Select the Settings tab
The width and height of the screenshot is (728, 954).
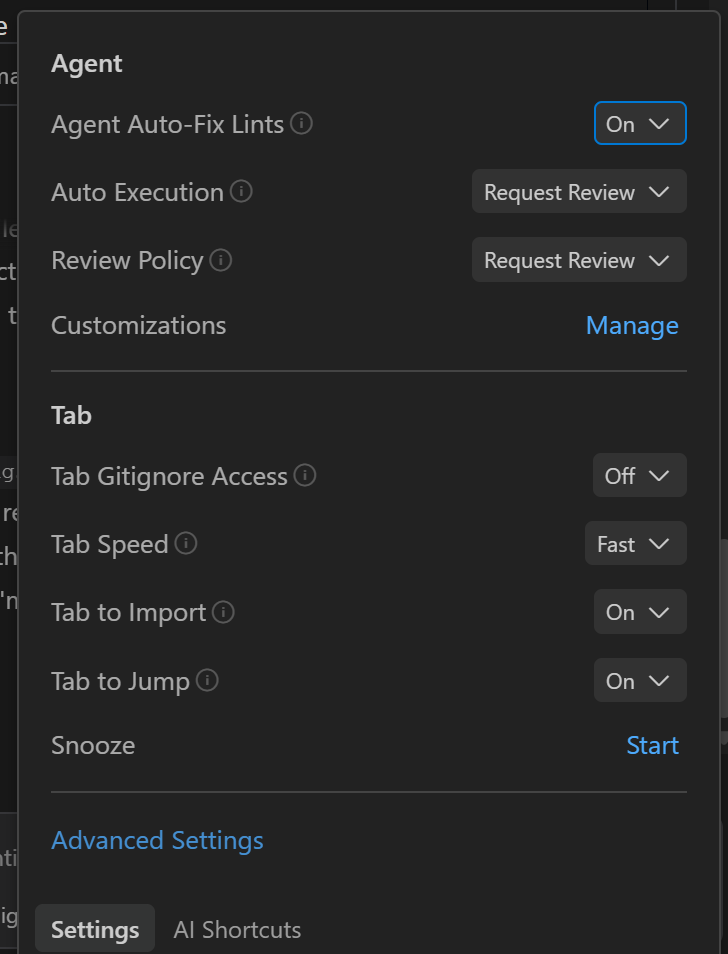[95, 930]
